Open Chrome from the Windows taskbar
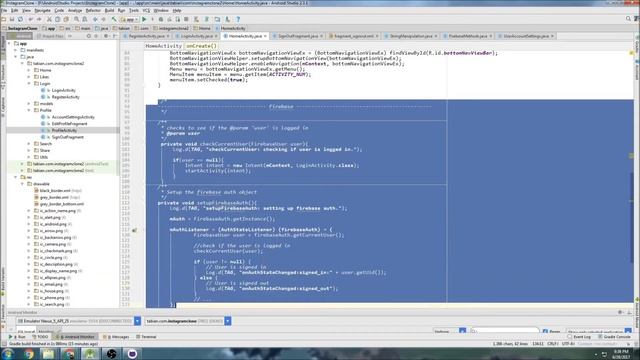Image resolution: width=640 pixels, height=360 pixels. coord(29,354)
